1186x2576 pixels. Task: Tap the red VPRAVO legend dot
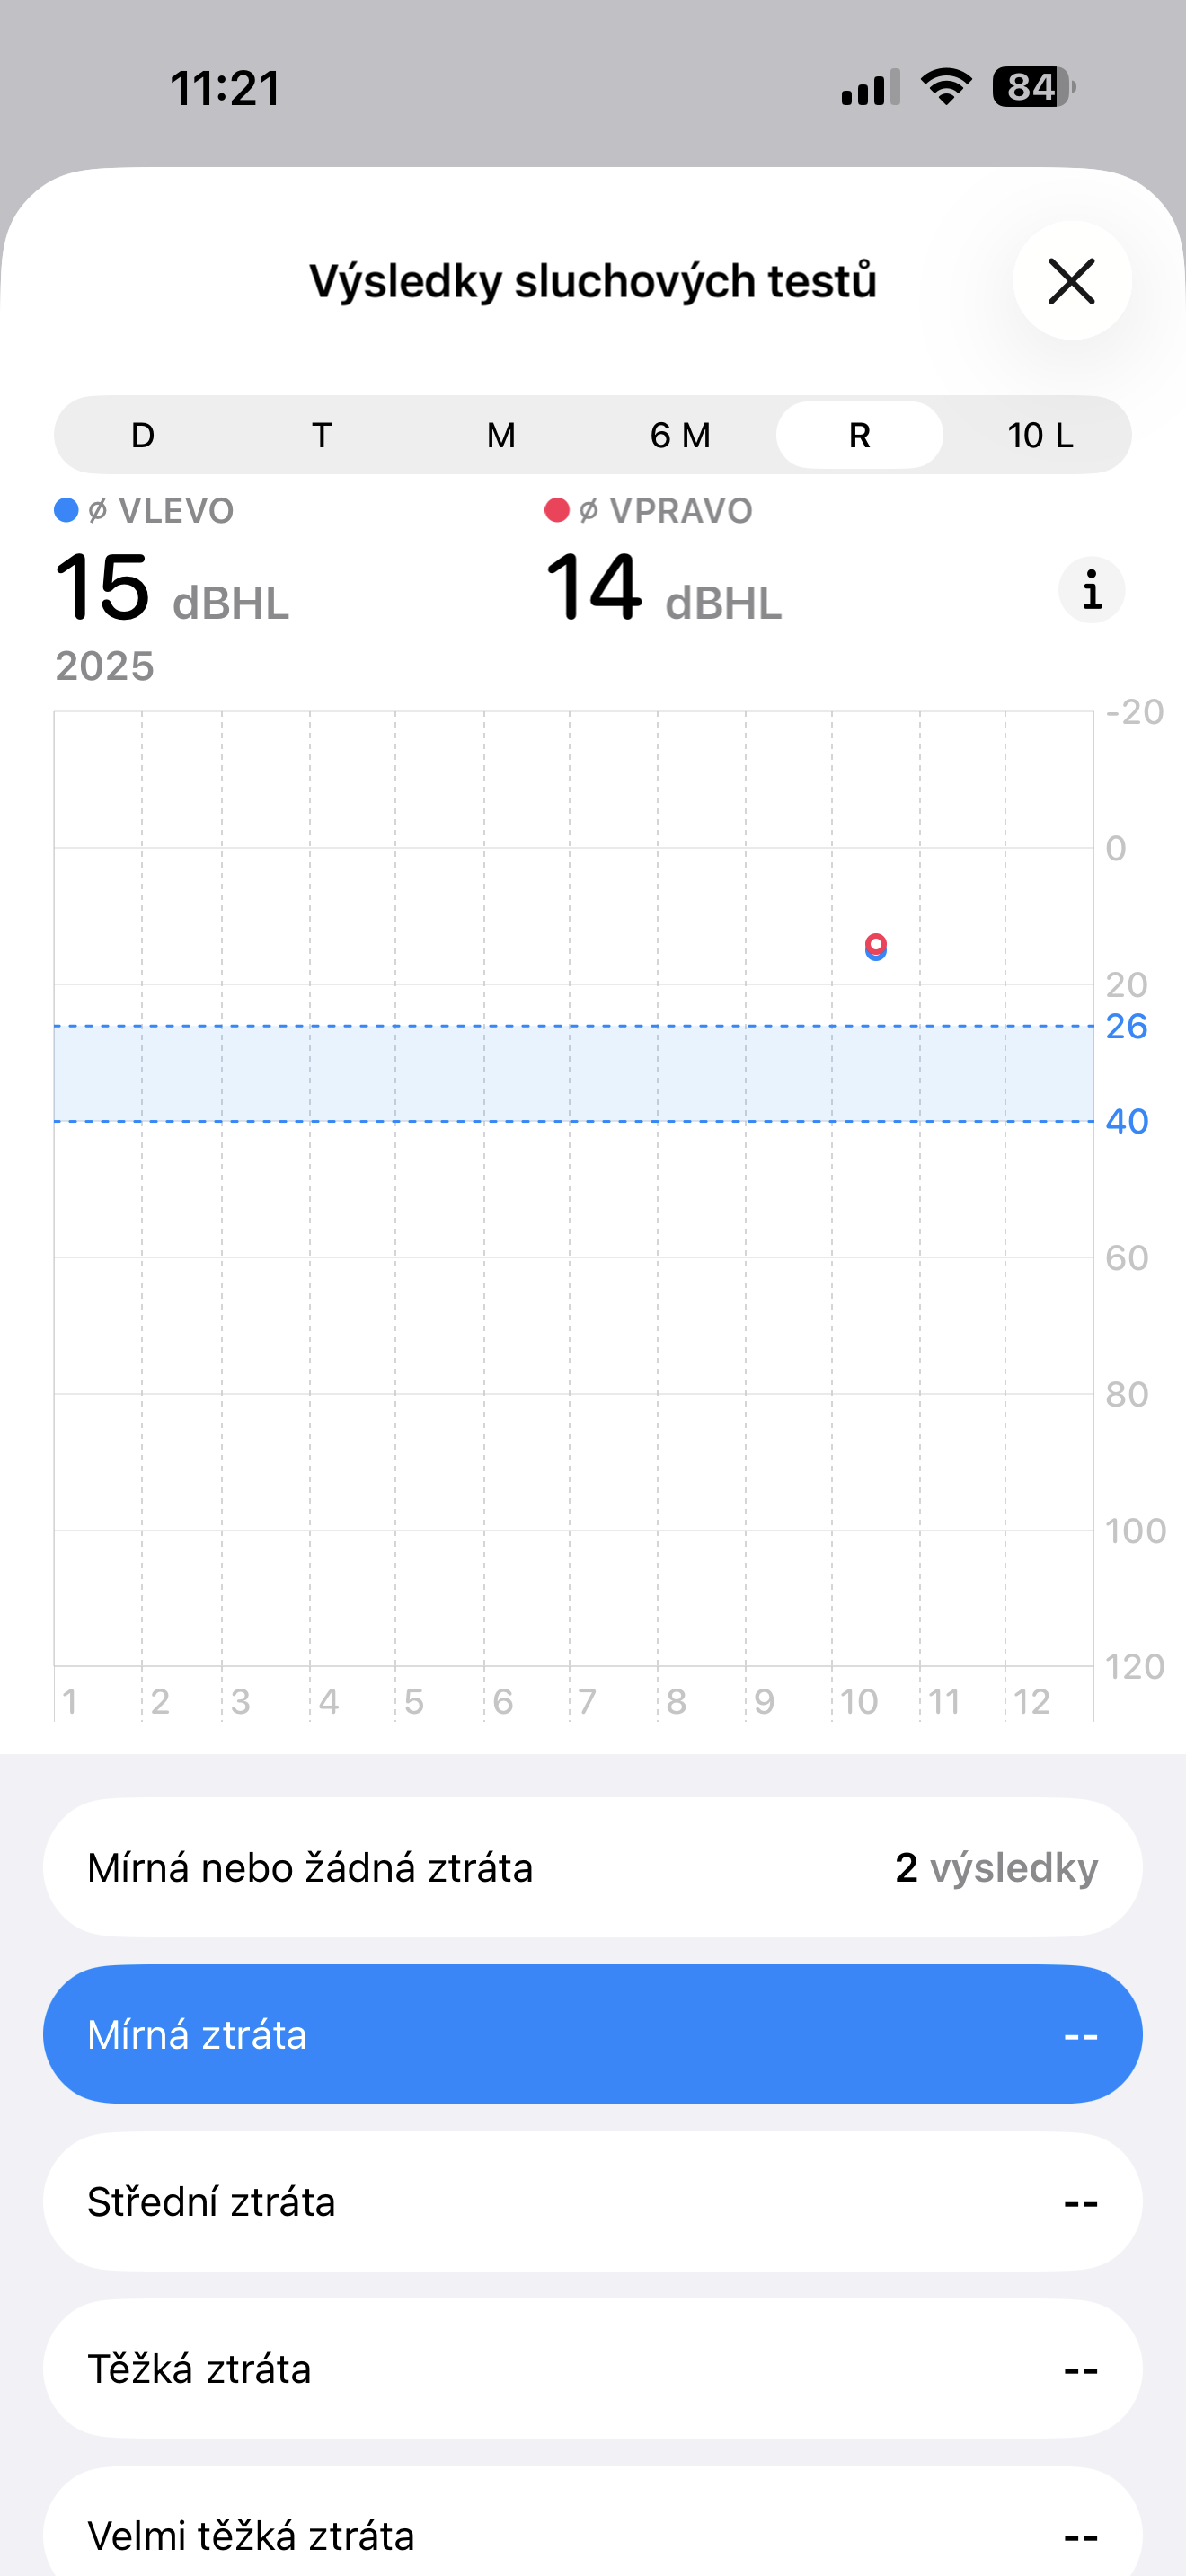point(557,511)
